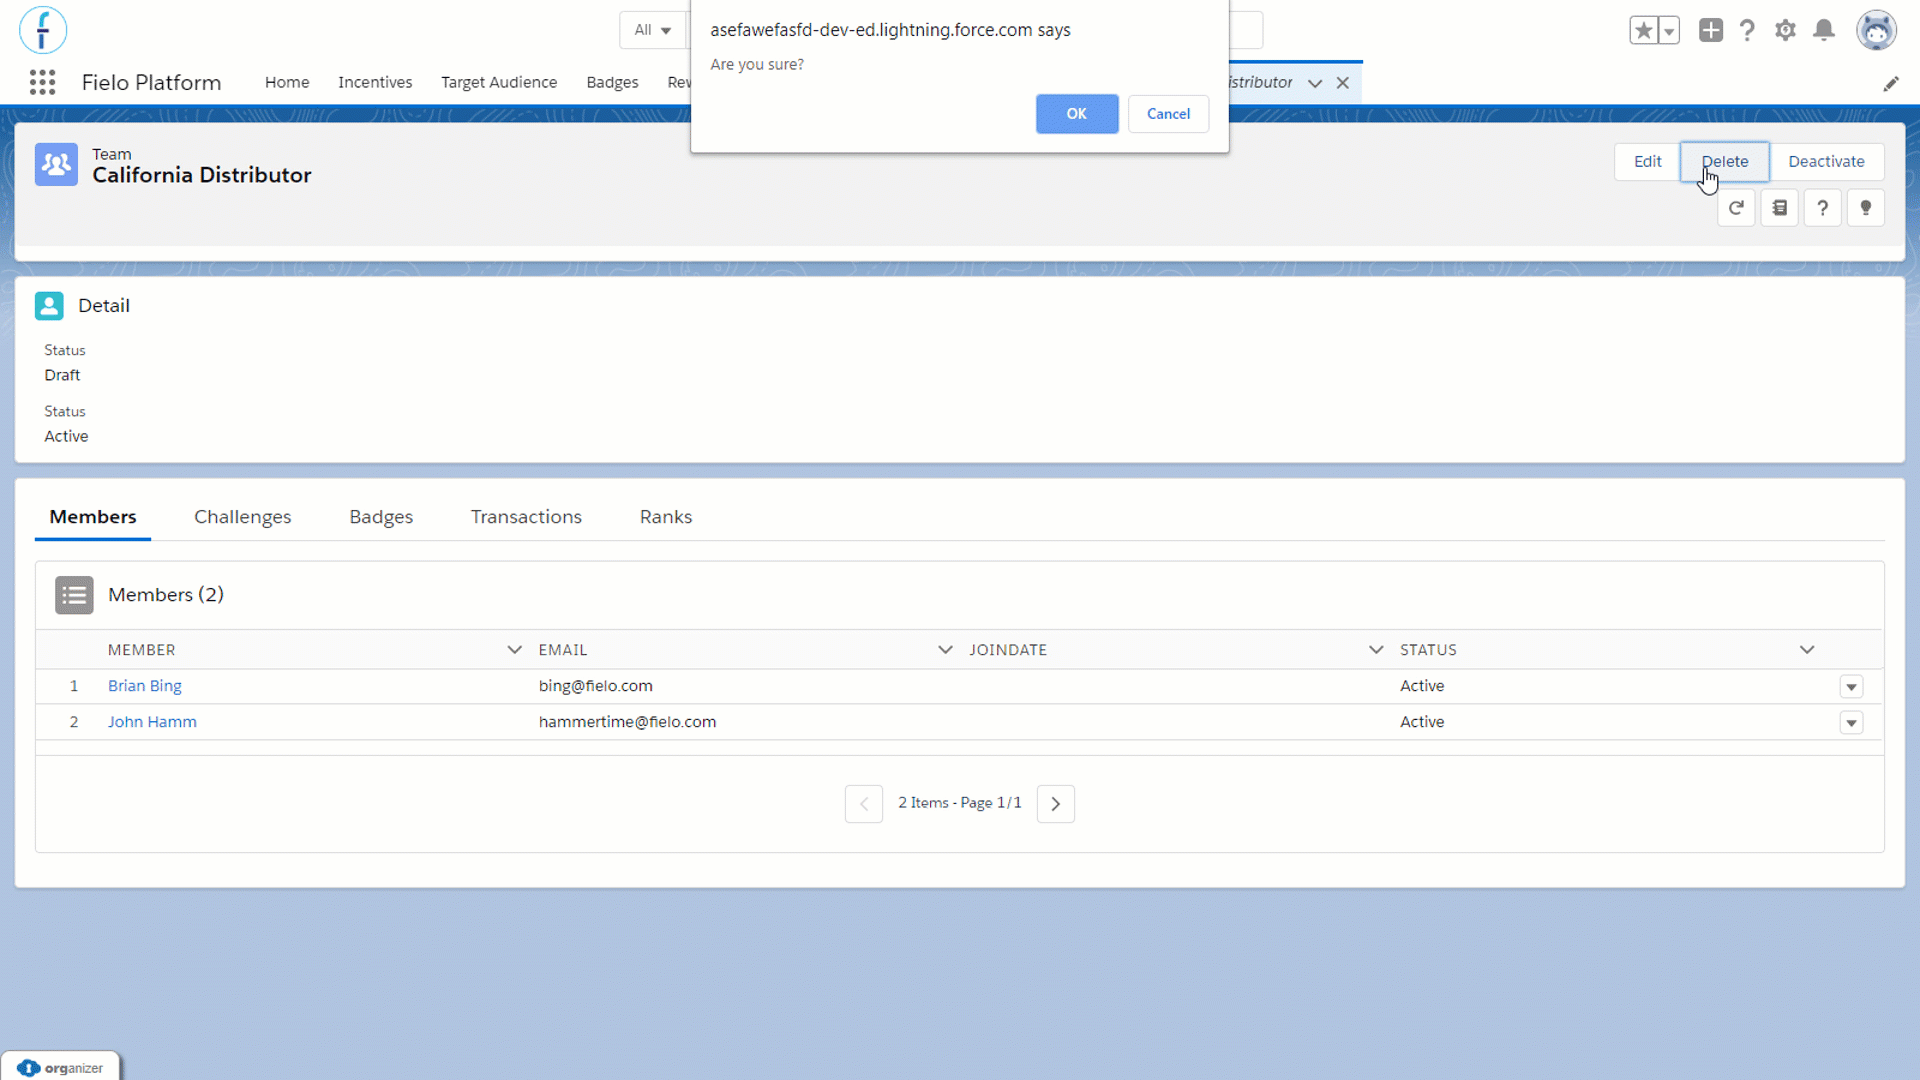Click the Delete button
This screenshot has width=1920, height=1080.
point(1725,162)
